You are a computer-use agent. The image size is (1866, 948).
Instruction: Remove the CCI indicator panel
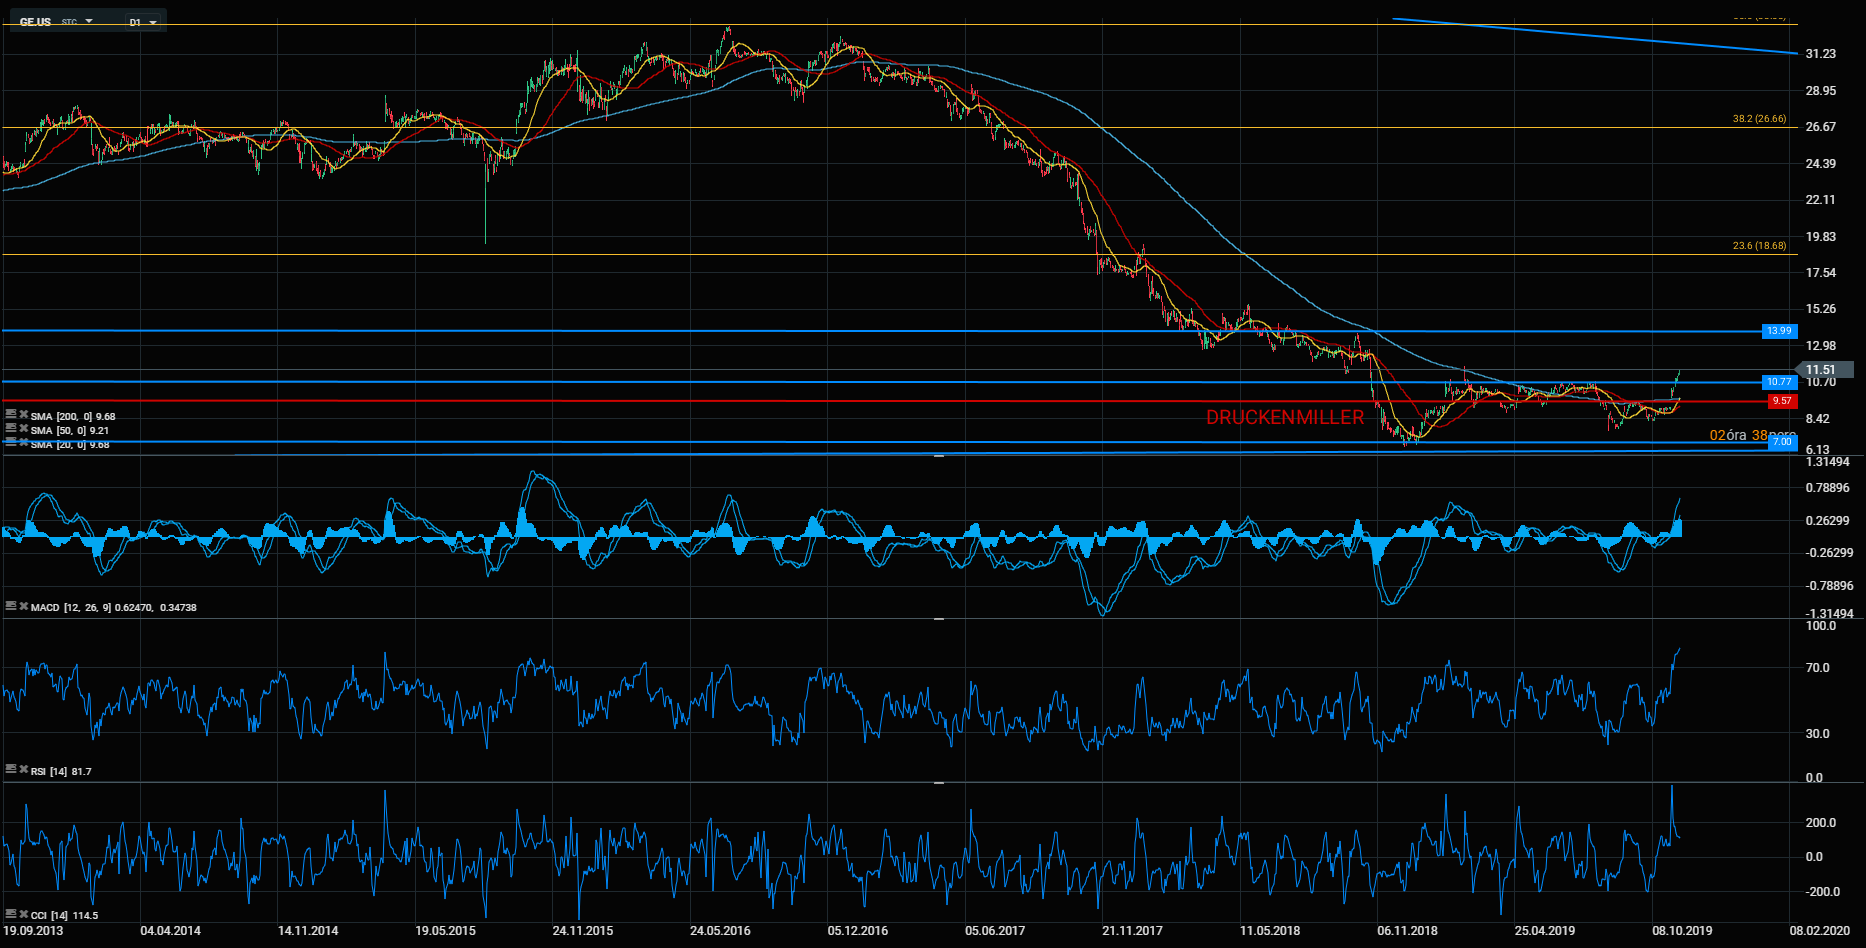(x=23, y=914)
